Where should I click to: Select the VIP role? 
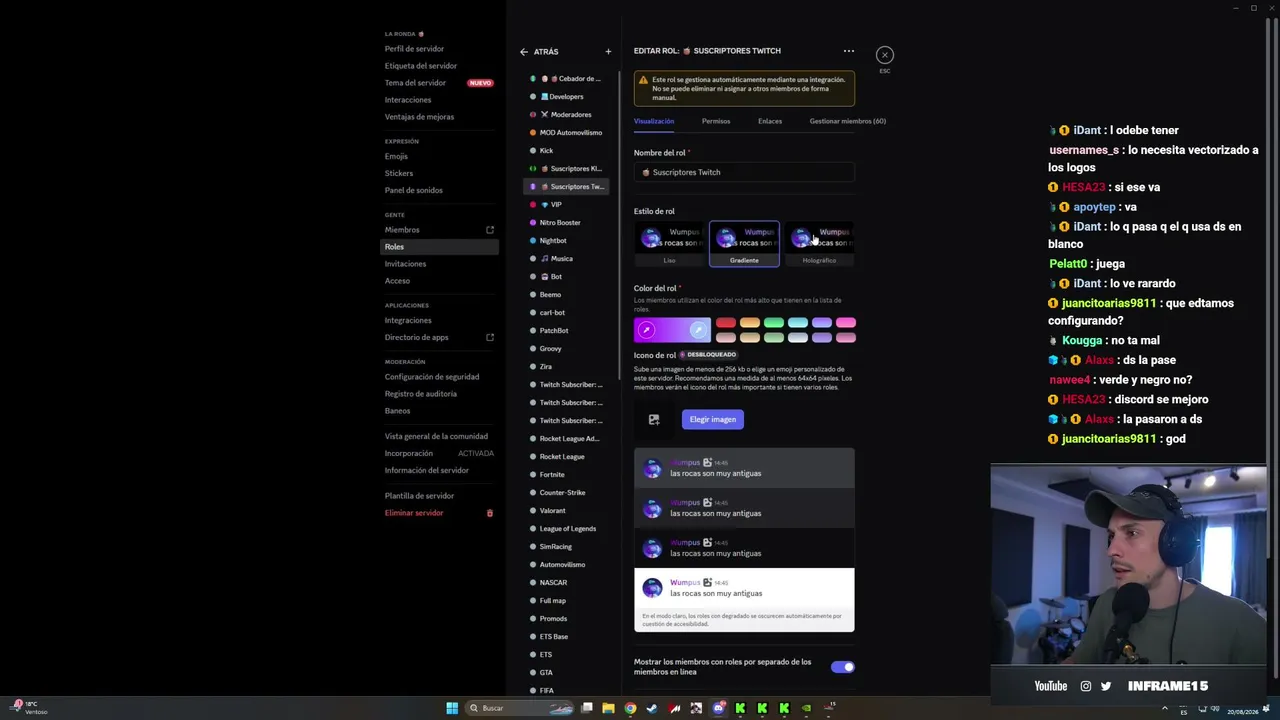[x=567, y=205]
